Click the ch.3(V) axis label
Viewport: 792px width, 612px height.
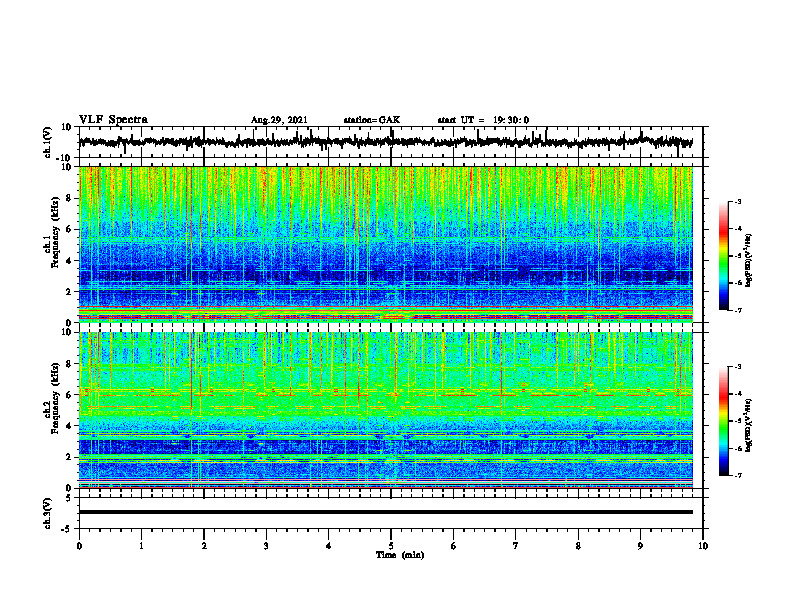coord(48,513)
